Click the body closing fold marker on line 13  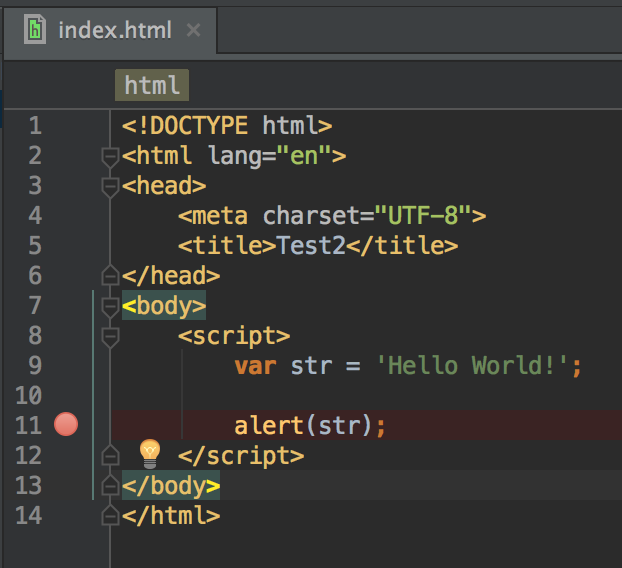click(x=110, y=486)
